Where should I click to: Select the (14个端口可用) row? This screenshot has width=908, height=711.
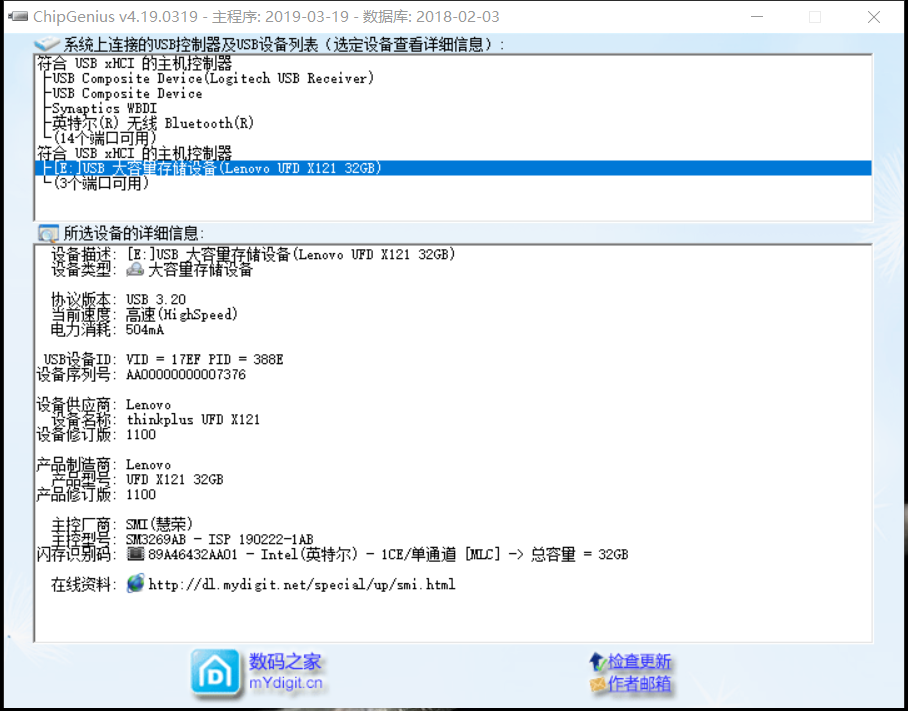[104, 138]
